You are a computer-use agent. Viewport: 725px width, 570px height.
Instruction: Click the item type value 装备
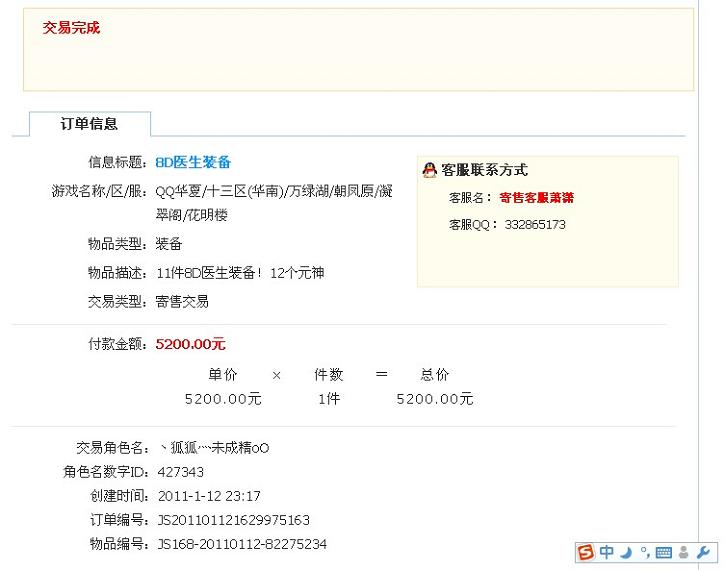point(169,244)
